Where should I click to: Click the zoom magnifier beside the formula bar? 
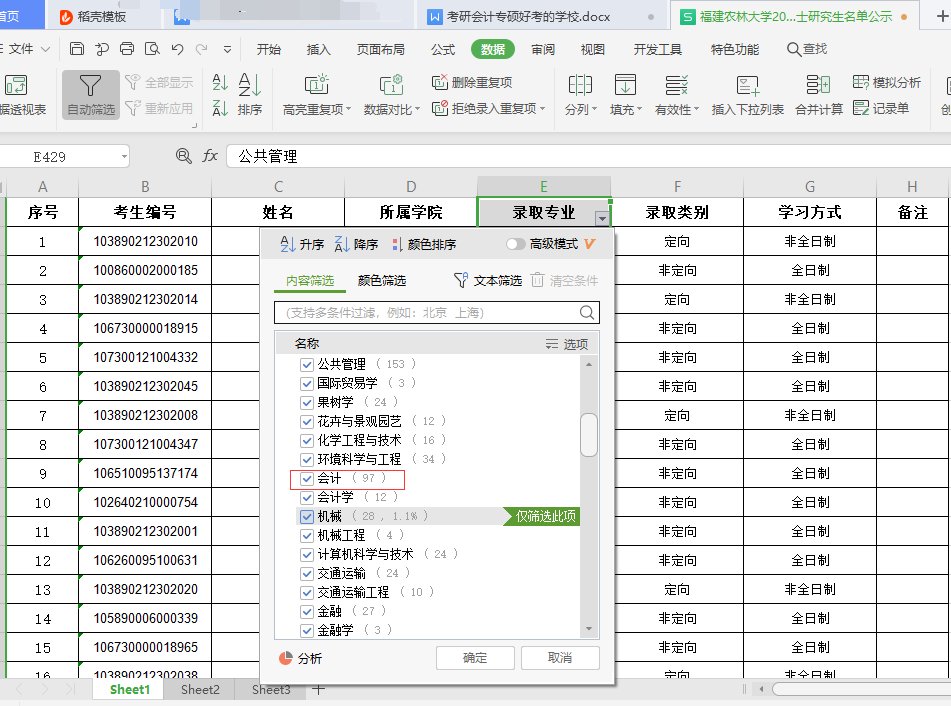pos(183,156)
